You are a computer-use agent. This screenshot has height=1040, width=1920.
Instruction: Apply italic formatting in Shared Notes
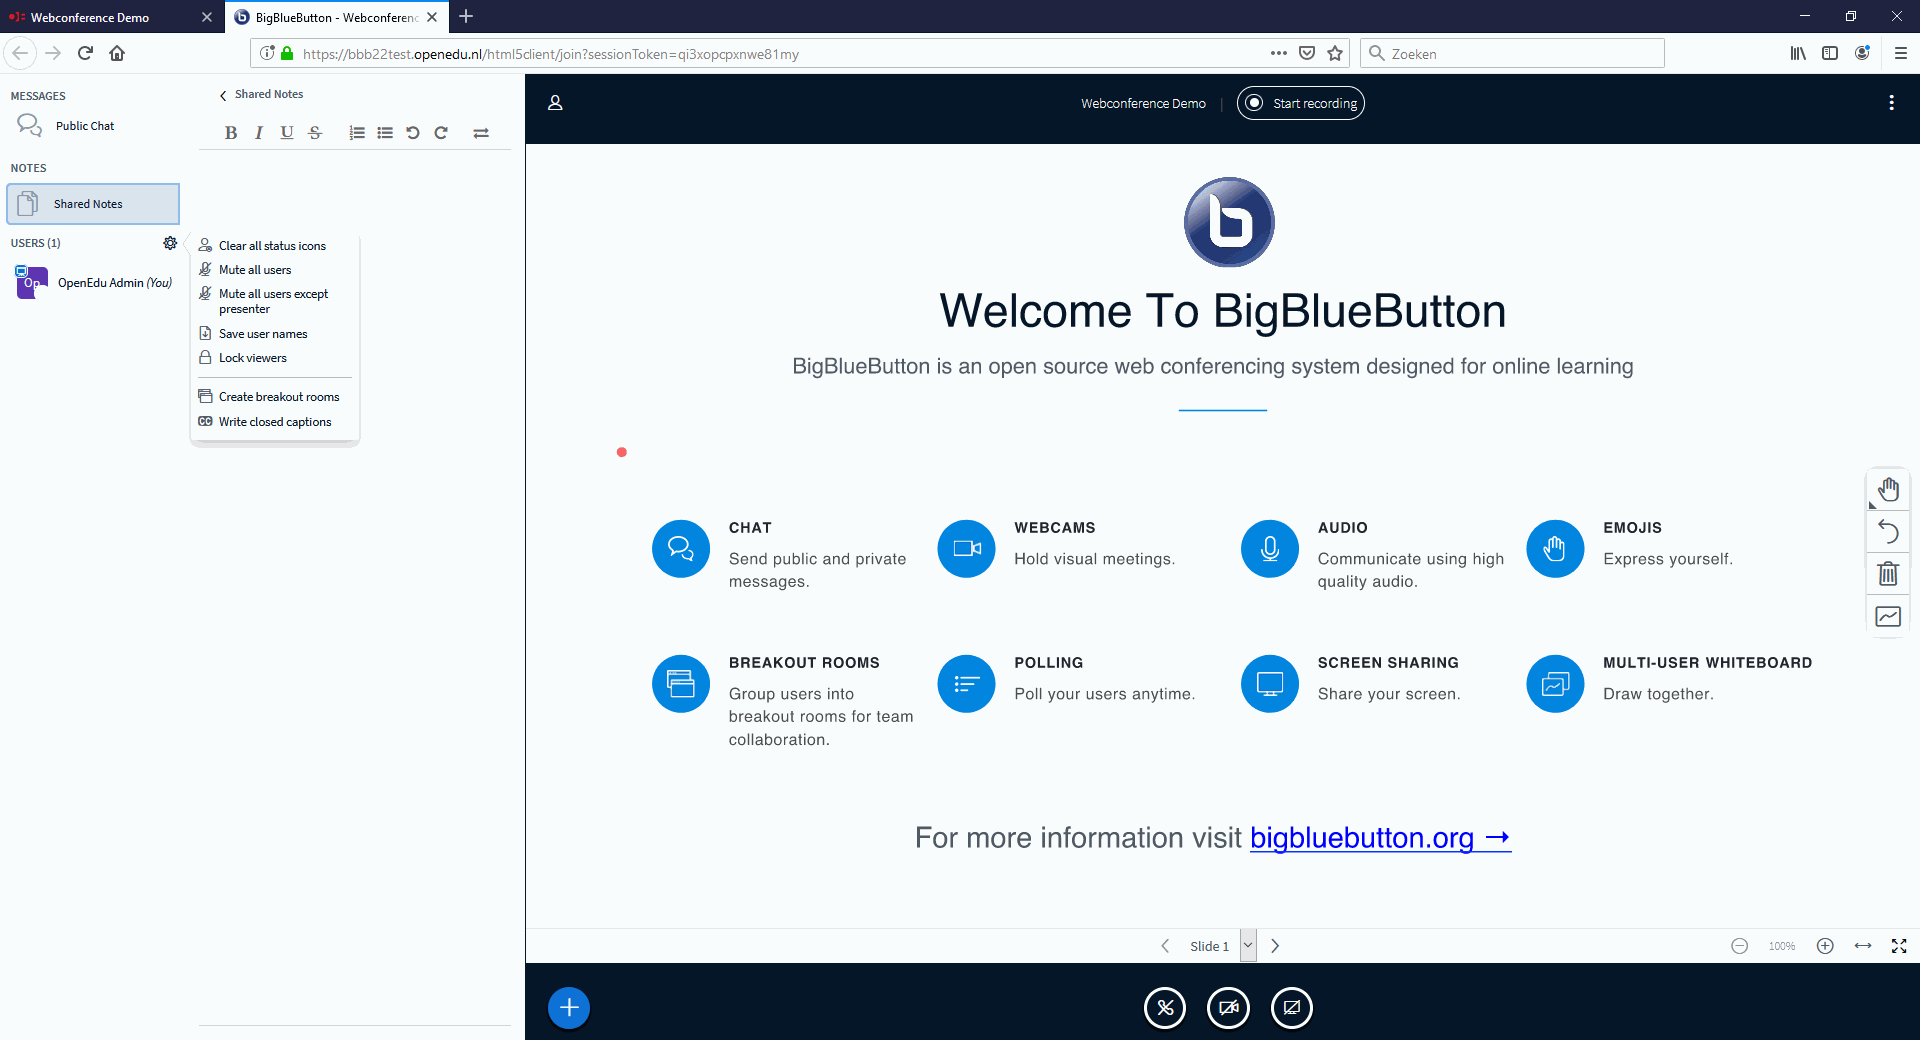(x=259, y=133)
